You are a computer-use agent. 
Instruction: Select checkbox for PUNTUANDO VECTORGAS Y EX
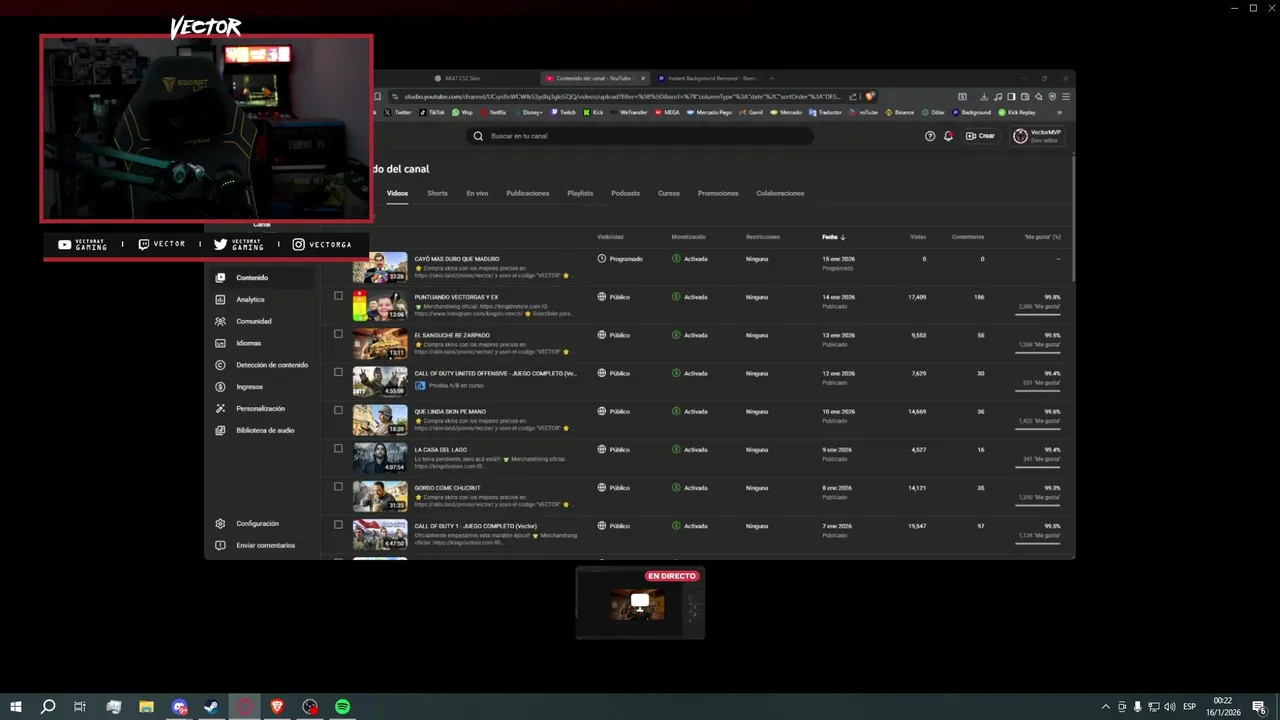(x=338, y=296)
